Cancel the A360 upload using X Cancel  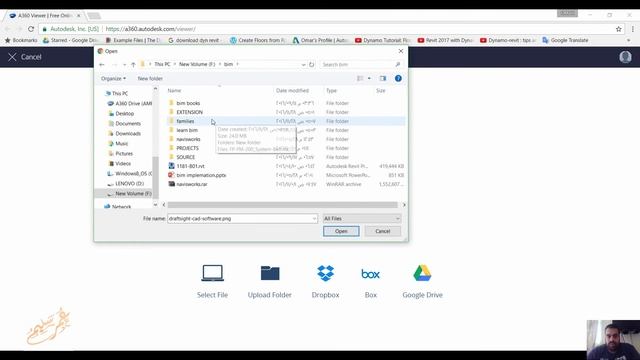(25, 57)
